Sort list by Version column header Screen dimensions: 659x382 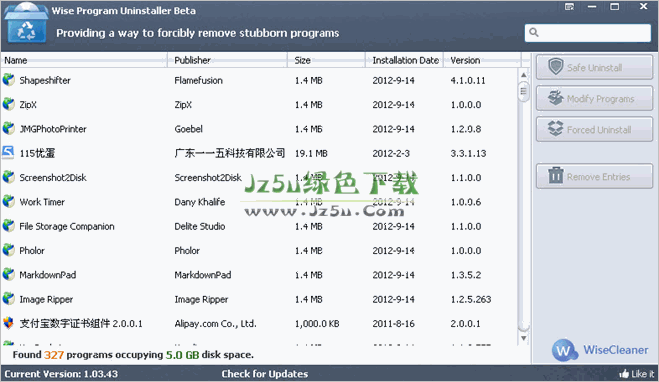482,60
